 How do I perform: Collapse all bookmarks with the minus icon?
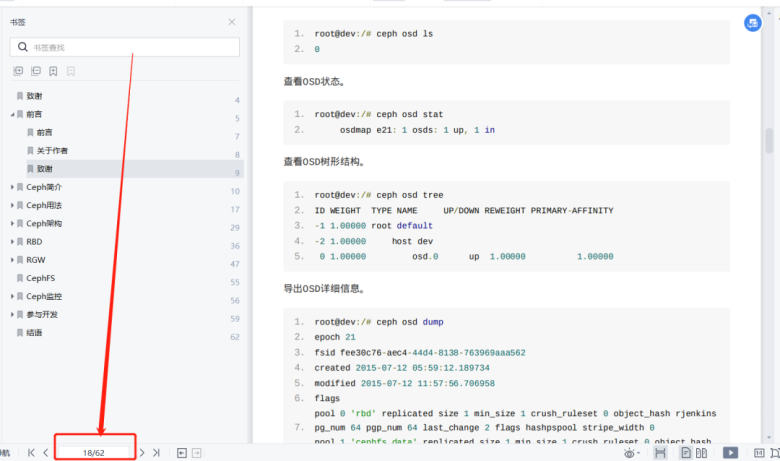click(36, 71)
